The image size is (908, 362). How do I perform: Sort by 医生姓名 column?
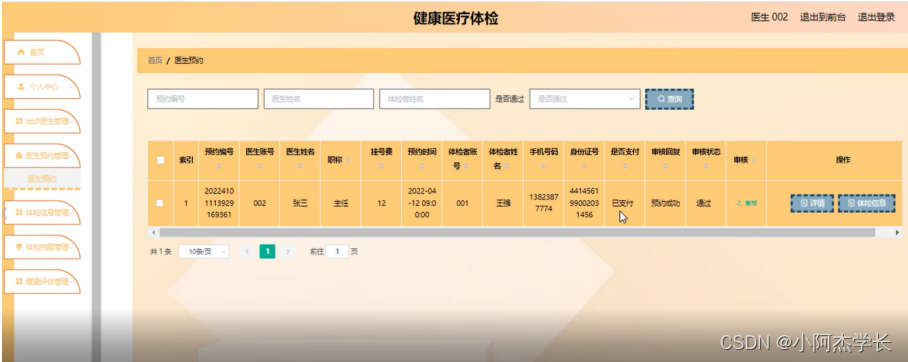click(x=300, y=166)
